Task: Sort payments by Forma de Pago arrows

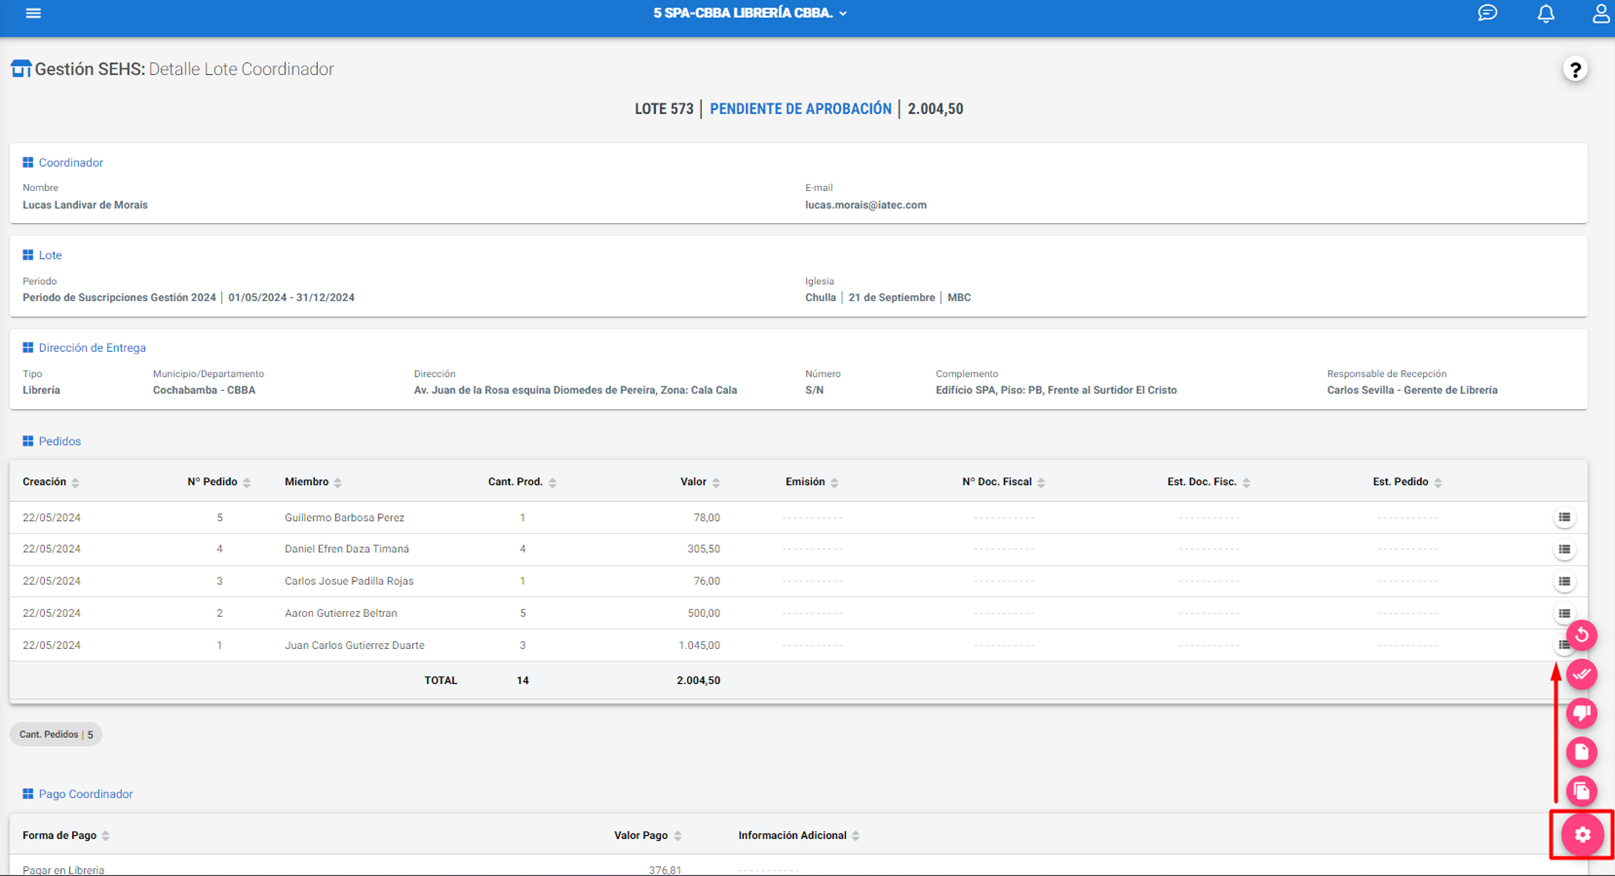Action: tap(106, 836)
